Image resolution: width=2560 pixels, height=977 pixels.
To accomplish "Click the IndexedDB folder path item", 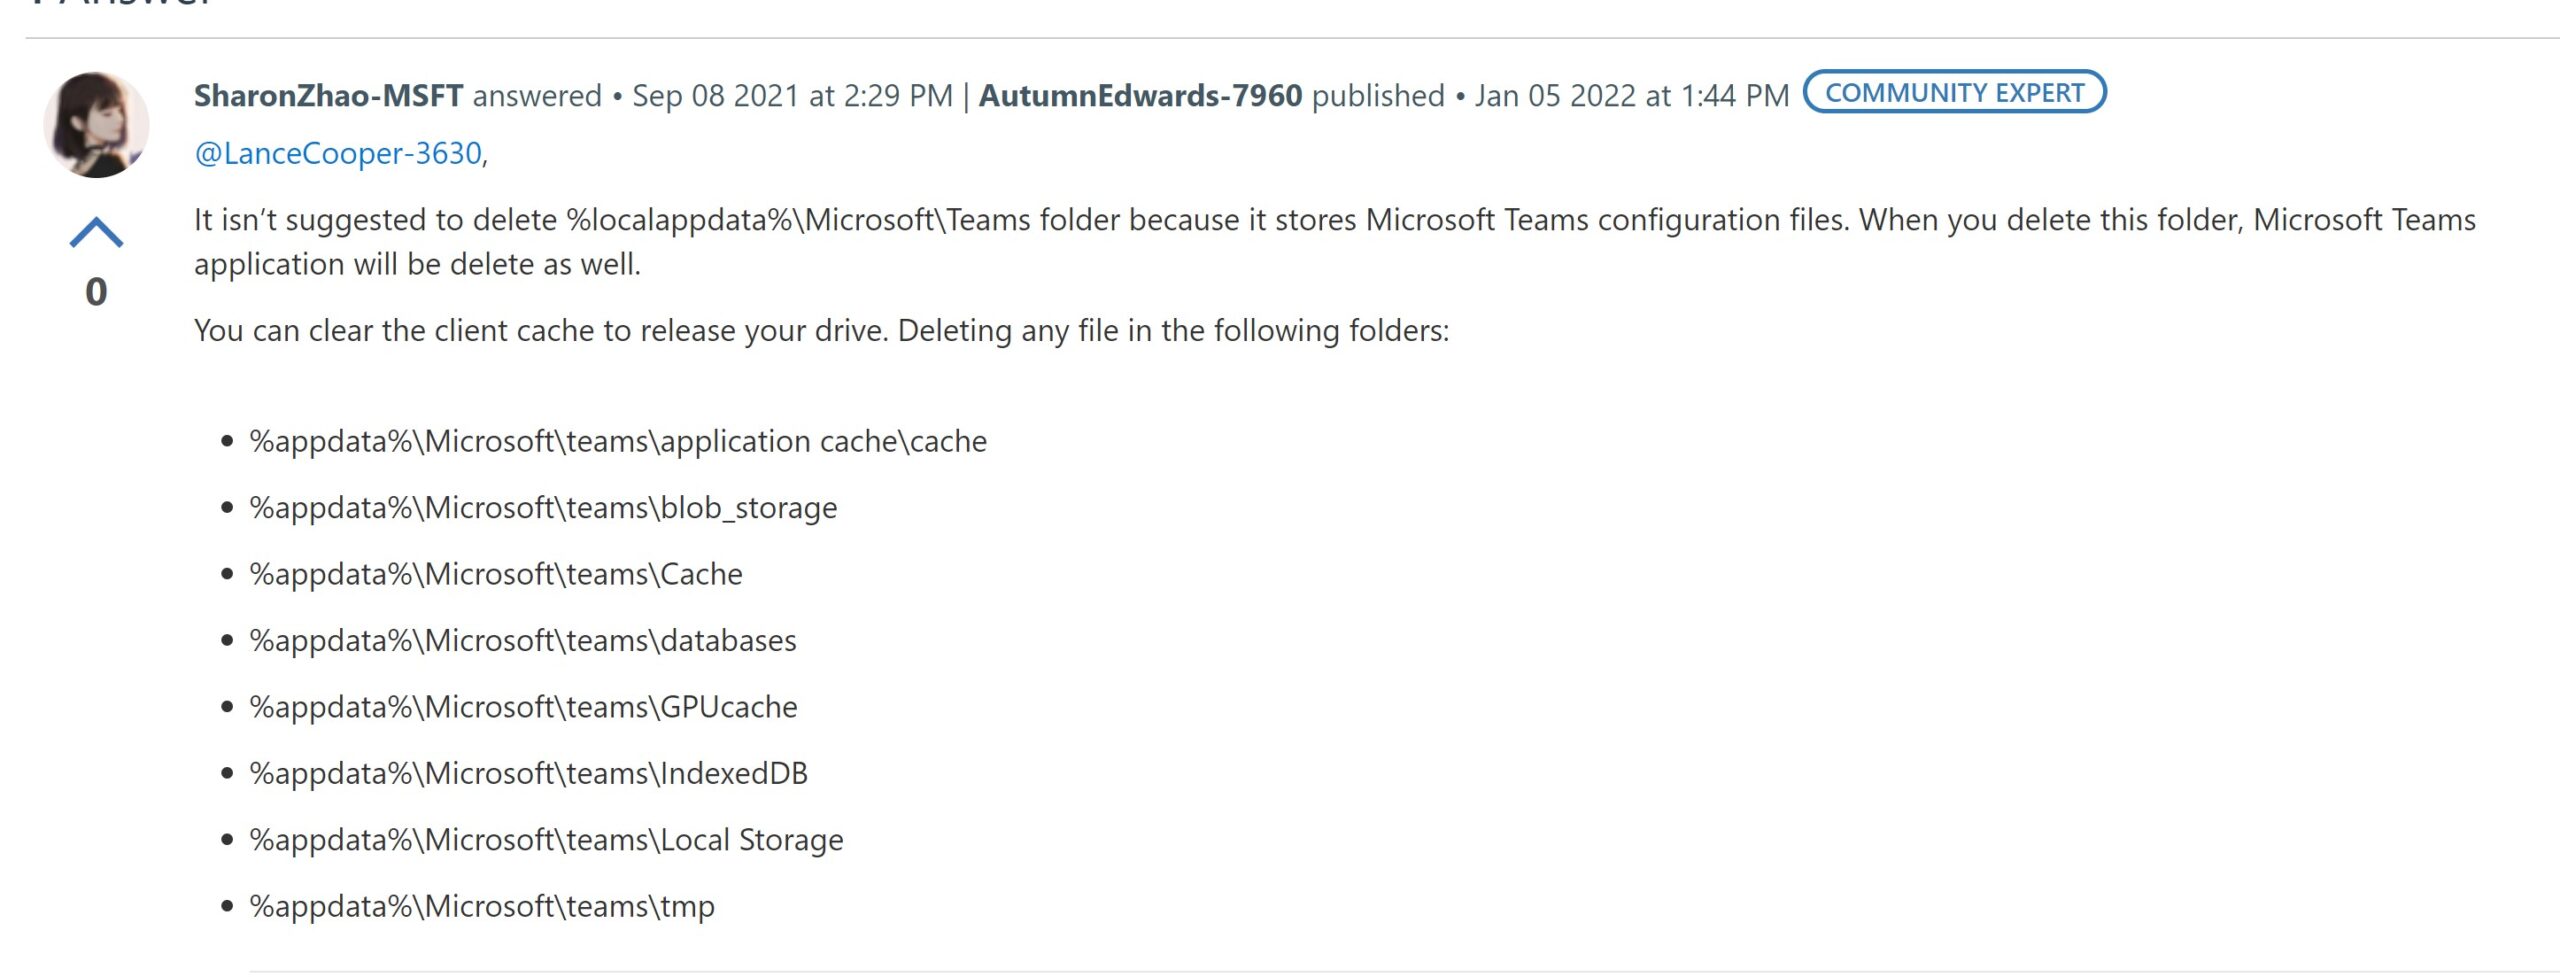I will 528,774.
